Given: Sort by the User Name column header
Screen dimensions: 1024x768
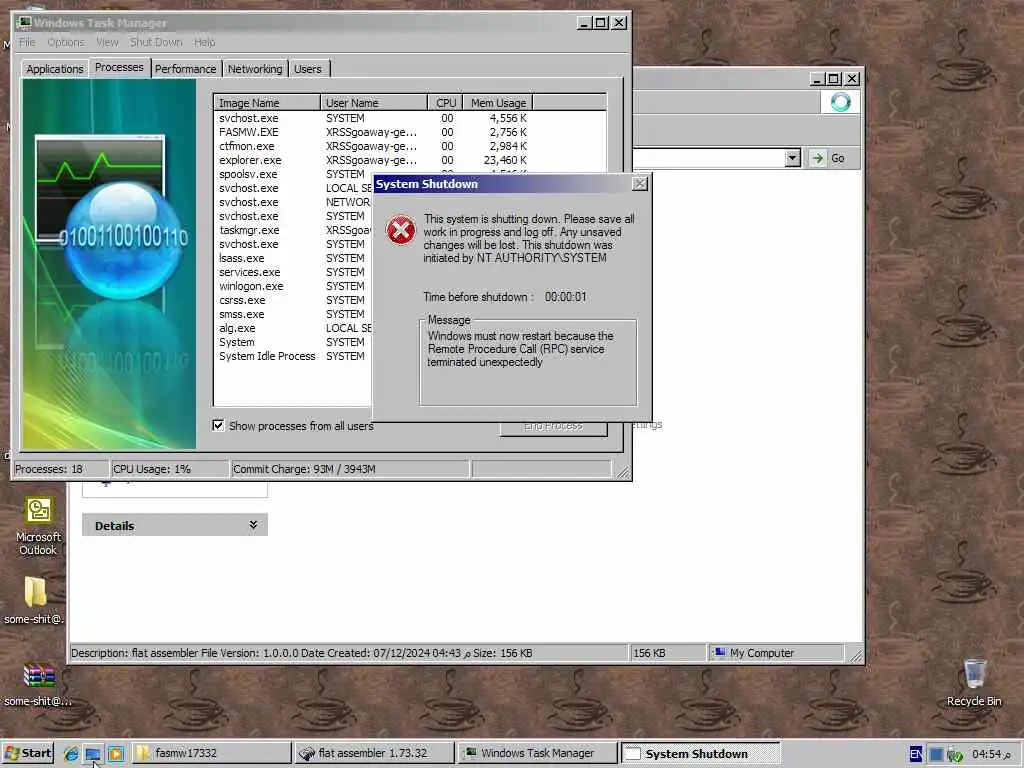Looking at the screenshot, I should [374, 103].
